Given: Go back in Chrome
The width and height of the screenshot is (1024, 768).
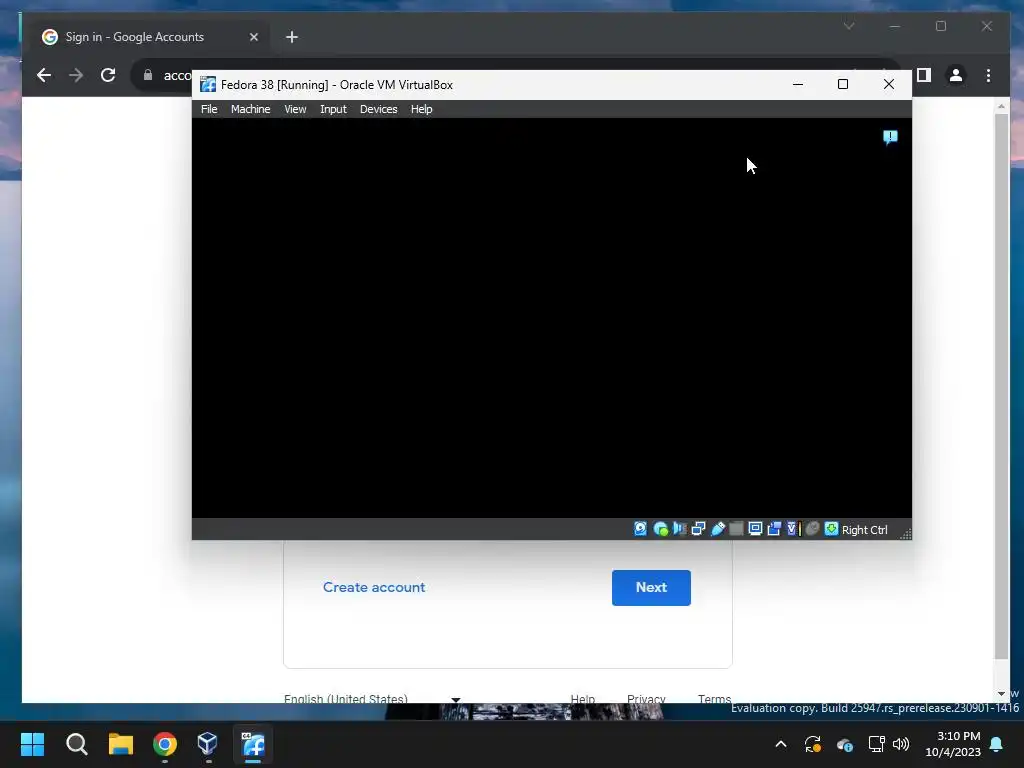Looking at the screenshot, I should [x=44, y=75].
